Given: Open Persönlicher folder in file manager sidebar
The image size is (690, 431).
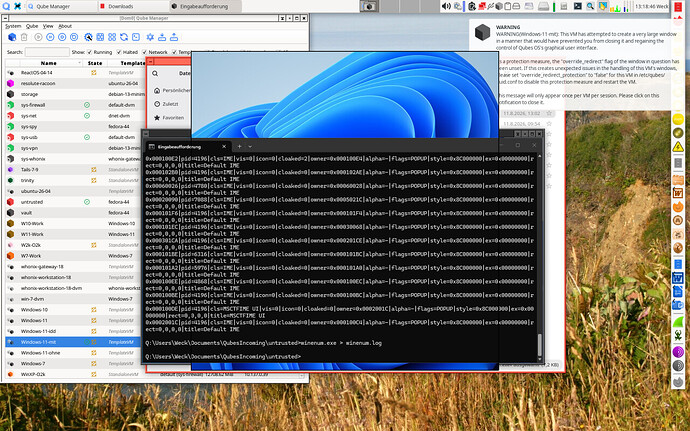Looking at the screenshot, I should pyautogui.click(x=172, y=90).
